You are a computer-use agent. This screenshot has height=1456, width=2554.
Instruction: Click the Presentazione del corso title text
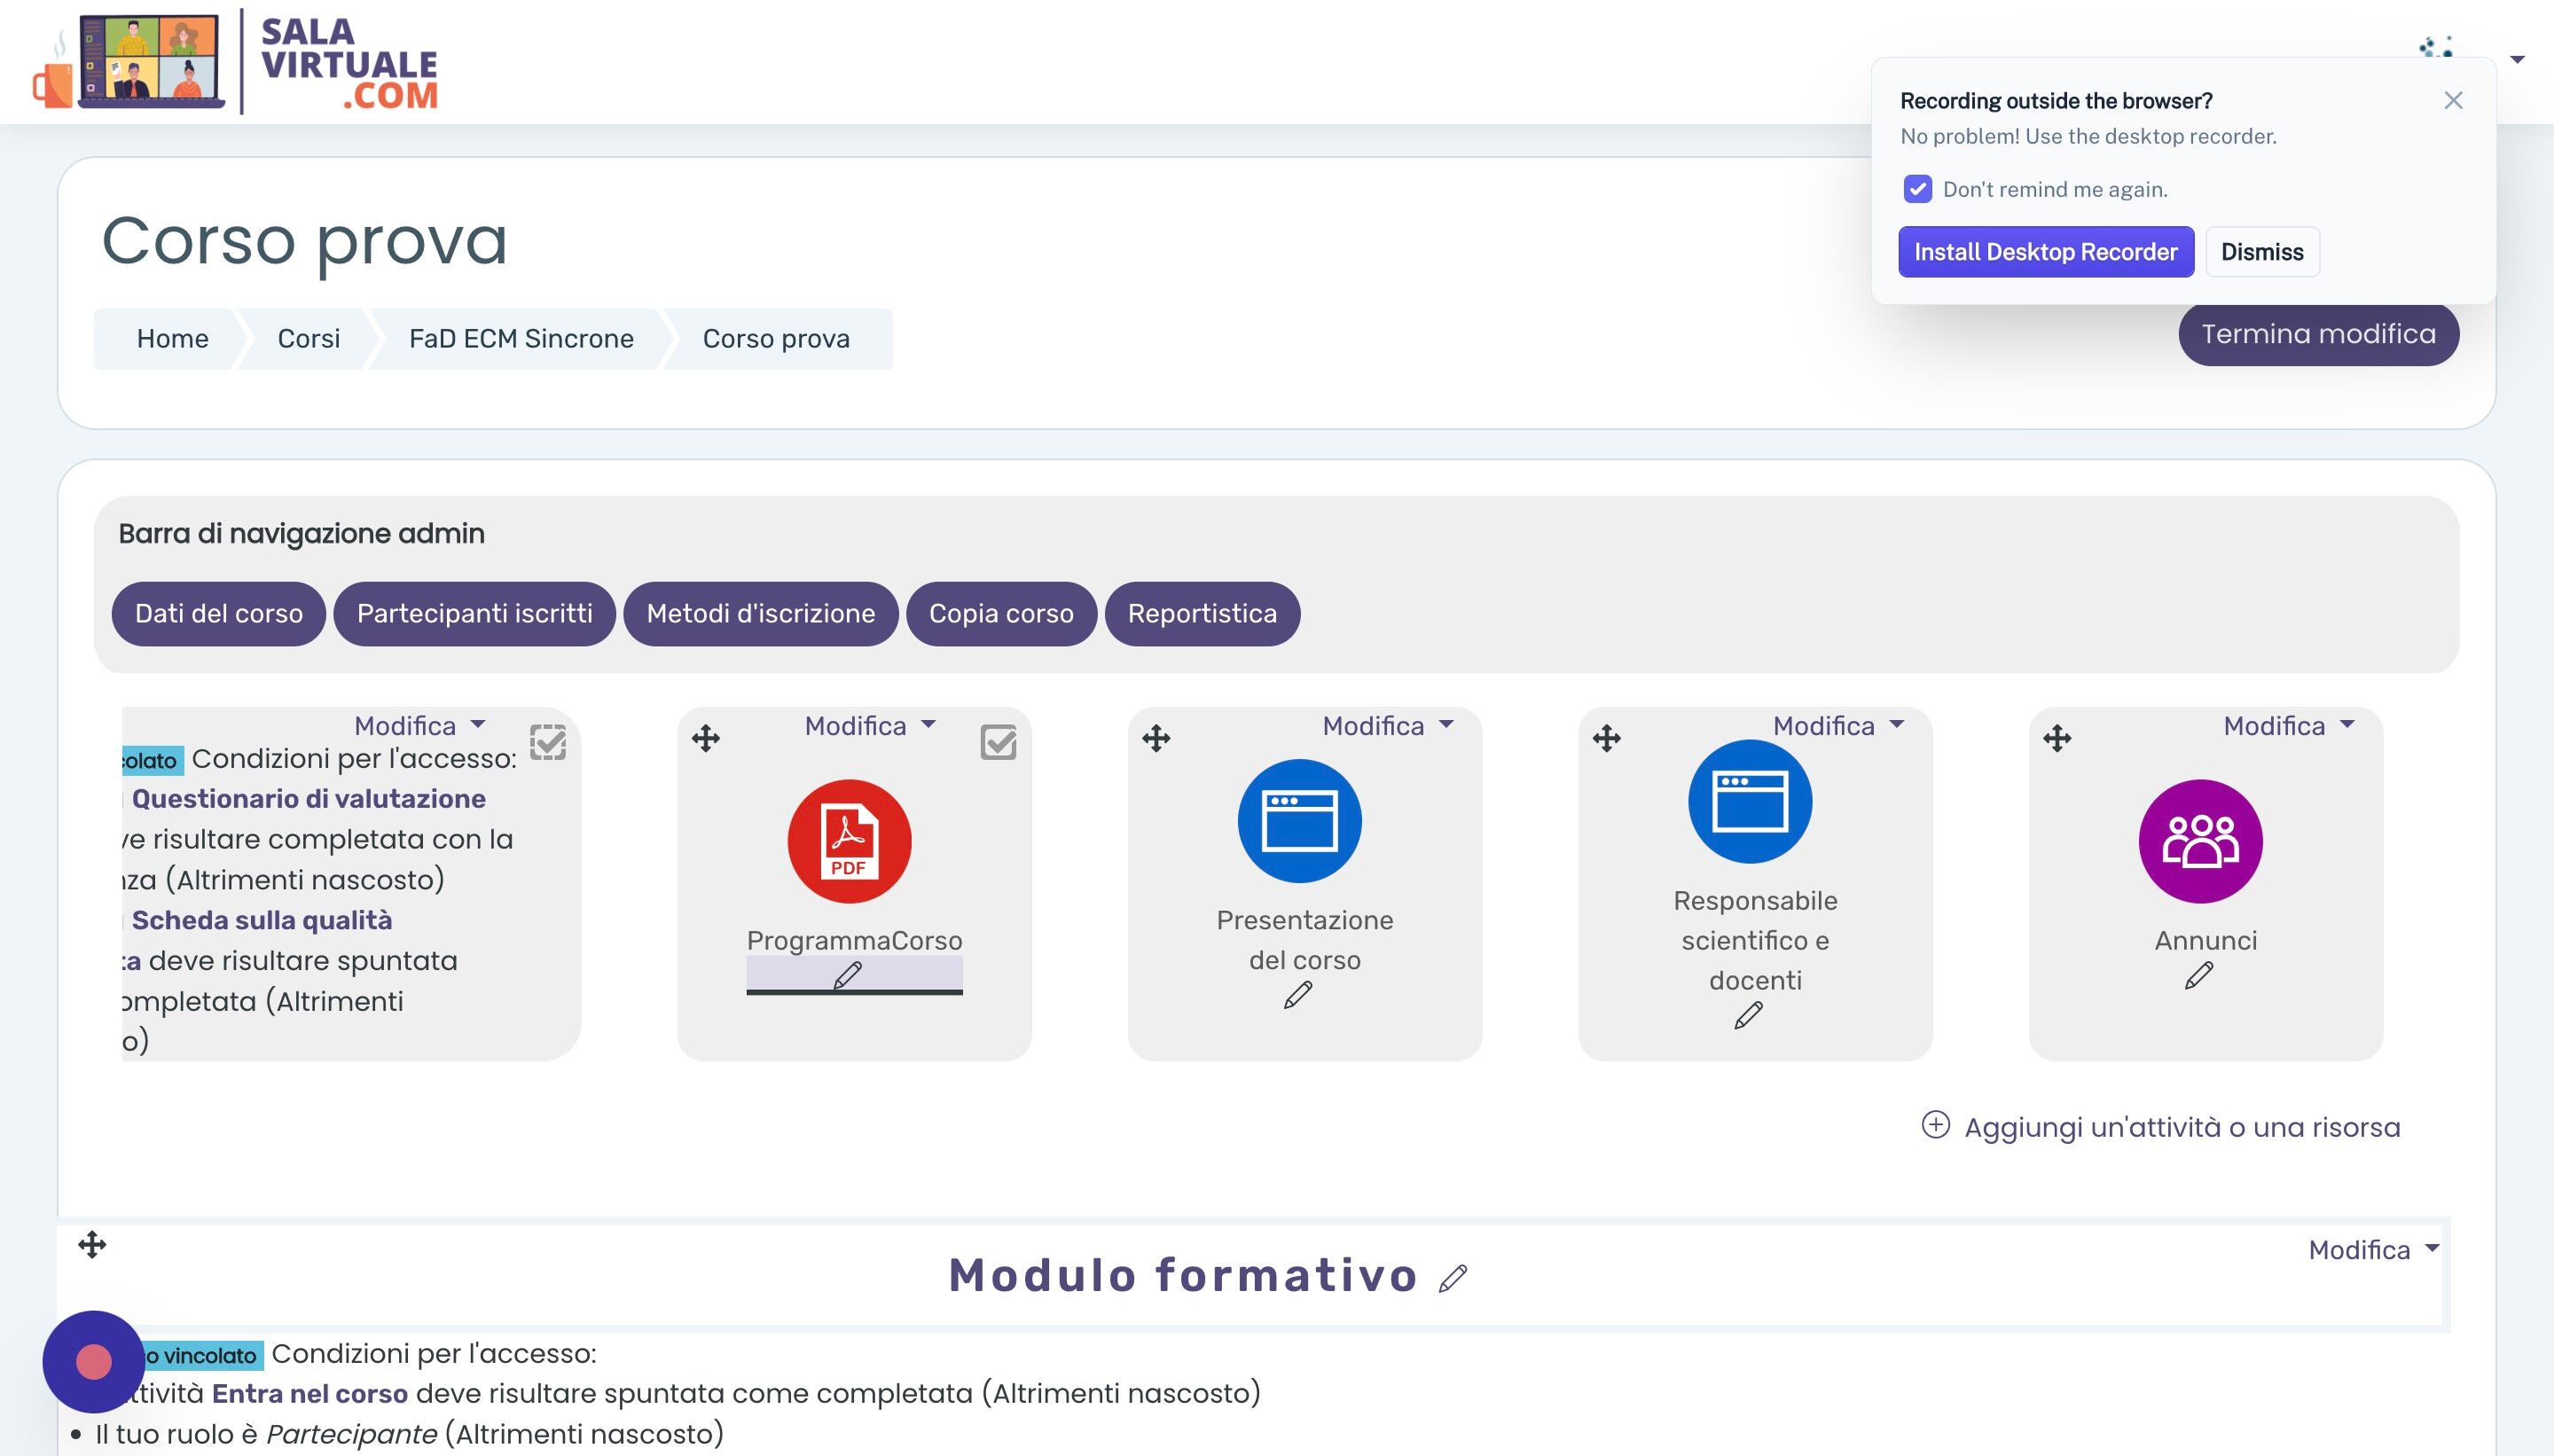click(x=1304, y=940)
